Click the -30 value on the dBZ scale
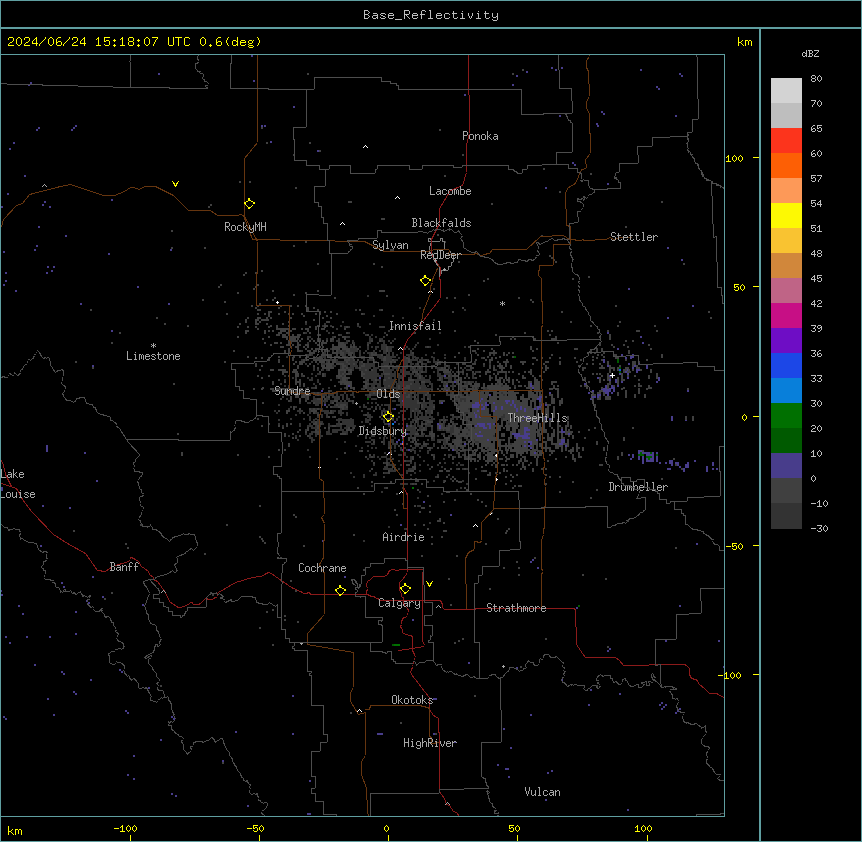 (819, 529)
